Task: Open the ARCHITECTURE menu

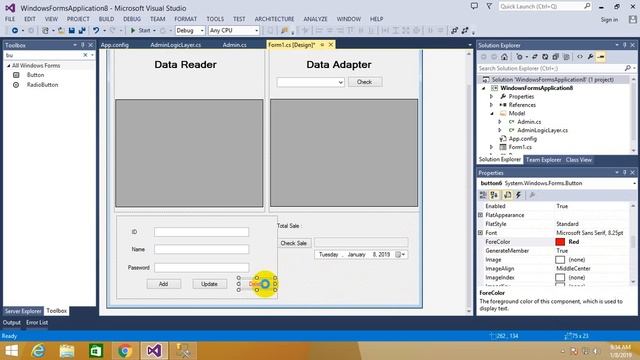Action: click(x=274, y=19)
